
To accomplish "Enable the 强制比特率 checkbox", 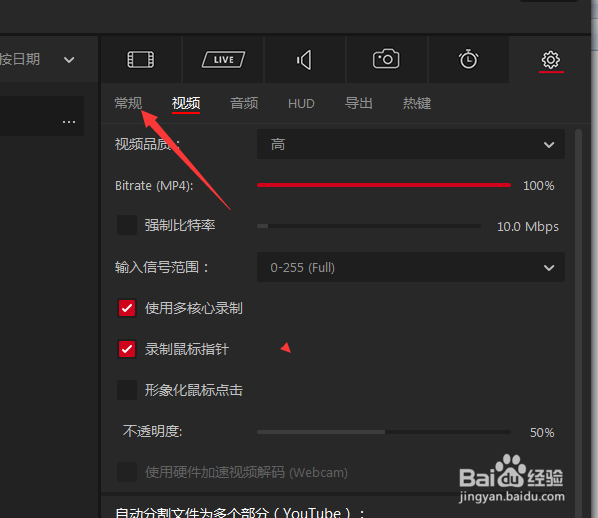I will click(x=127, y=225).
